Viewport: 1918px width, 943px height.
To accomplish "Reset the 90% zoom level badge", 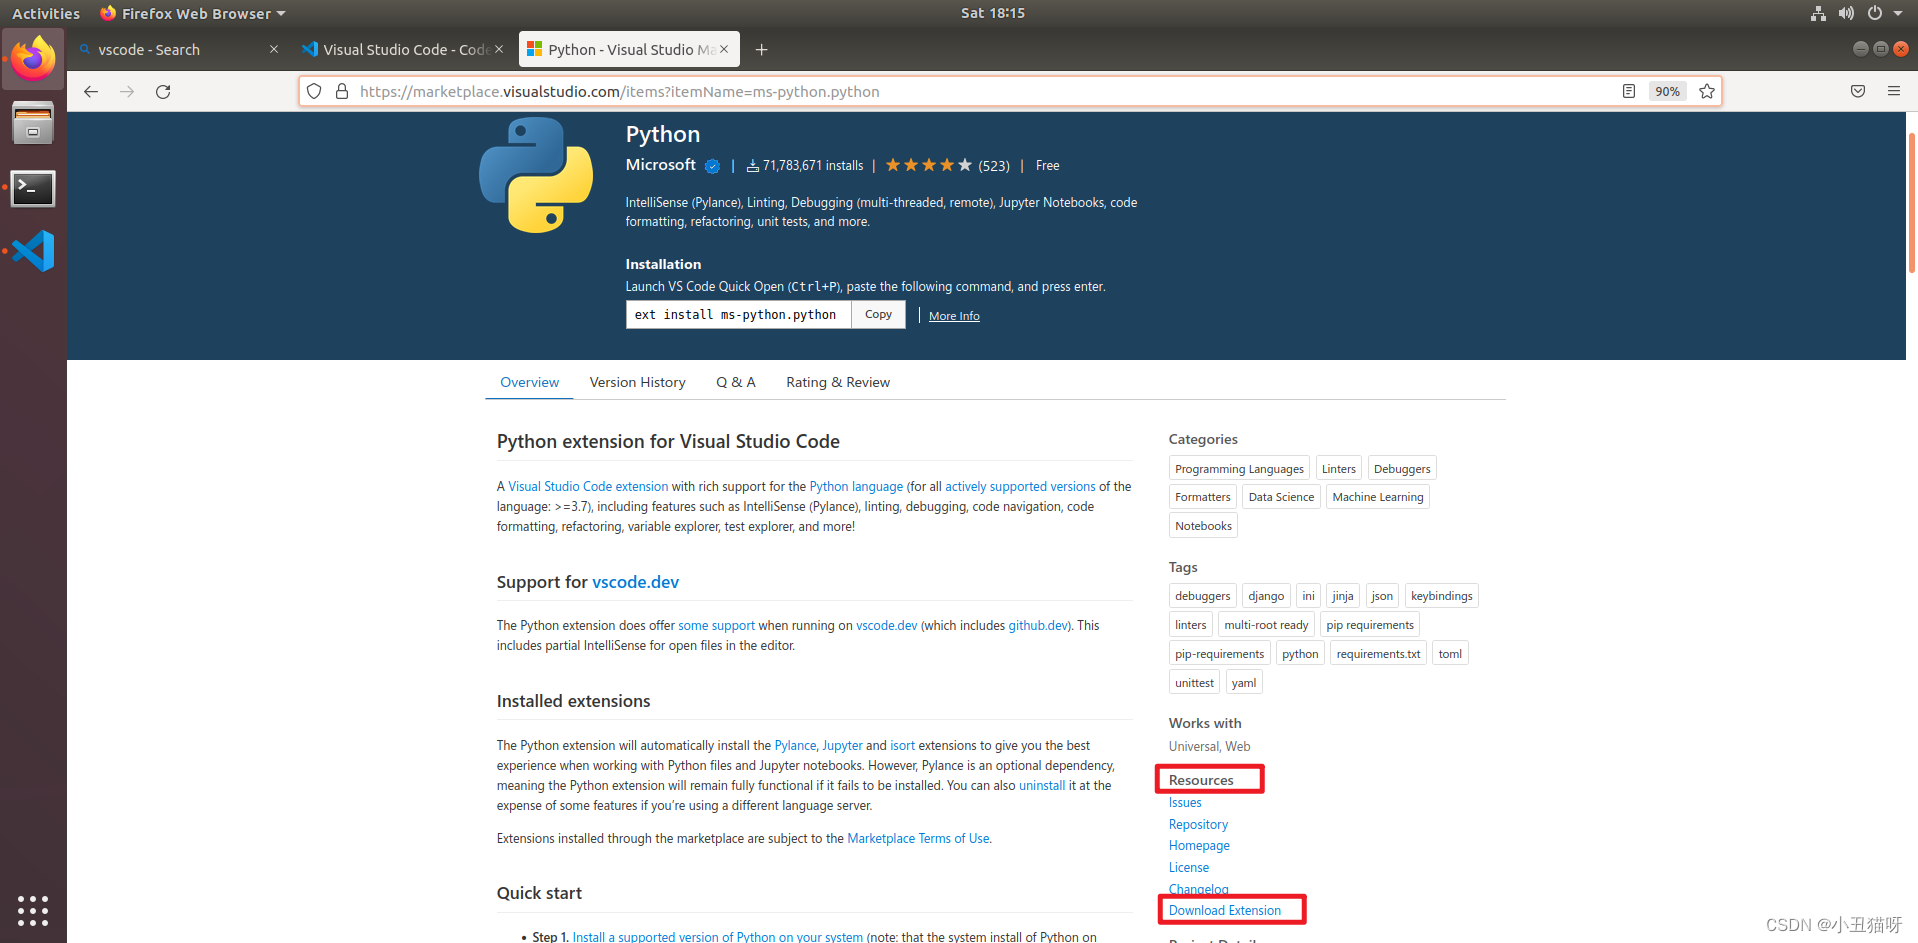I will pos(1667,91).
